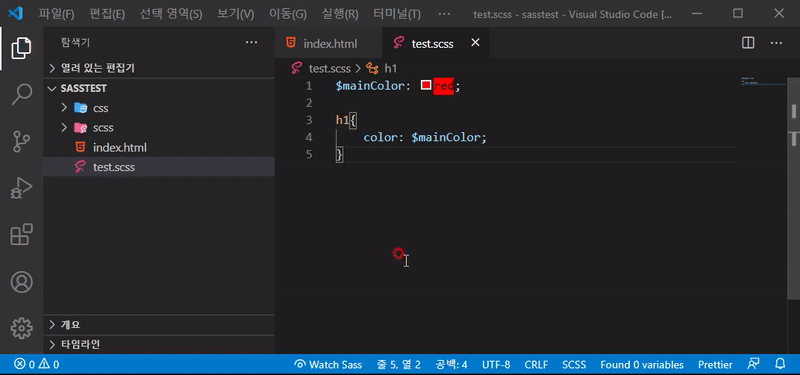The width and height of the screenshot is (800, 375).
Task: Click the VS Code logo icon
Action: 16,14
